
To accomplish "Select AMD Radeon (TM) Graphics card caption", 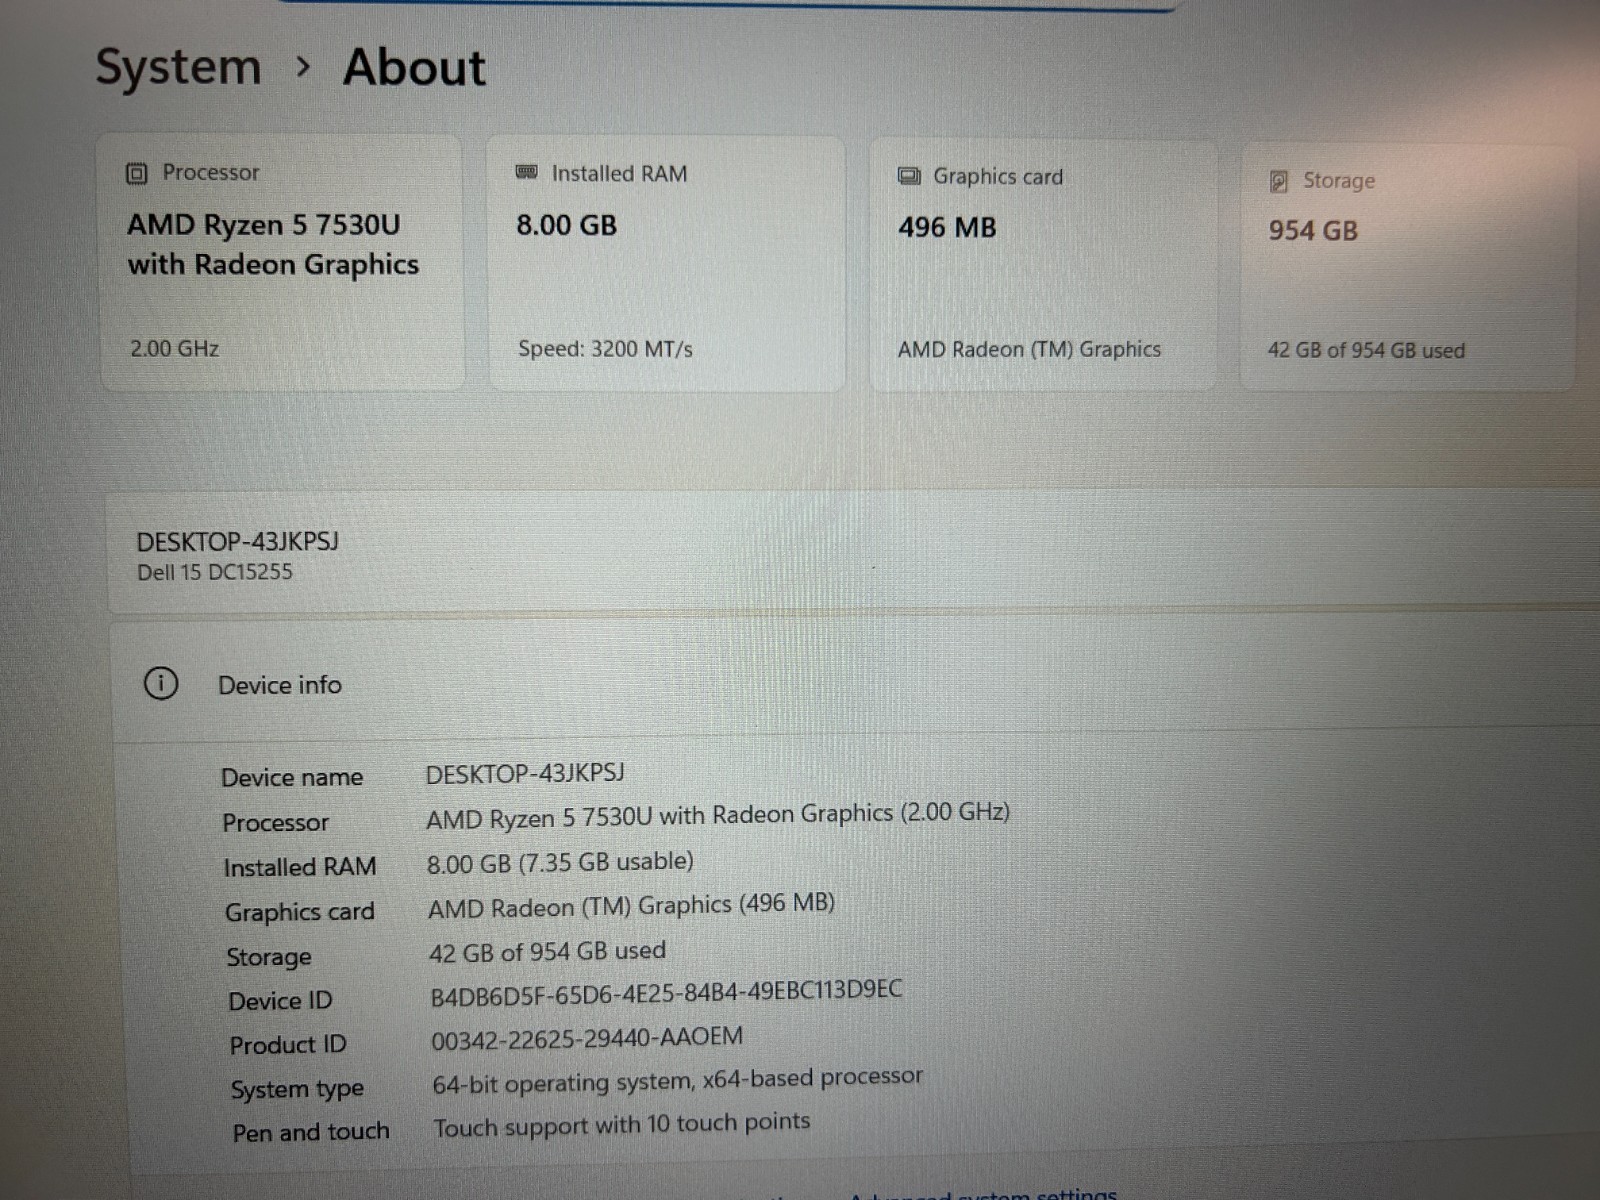I will [1029, 349].
